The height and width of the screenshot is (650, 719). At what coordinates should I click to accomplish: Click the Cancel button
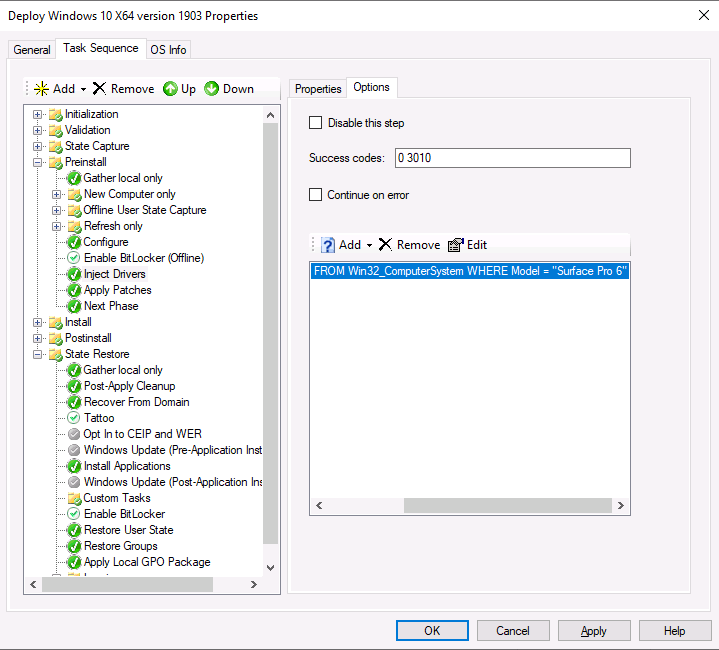pyautogui.click(x=513, y=631)
